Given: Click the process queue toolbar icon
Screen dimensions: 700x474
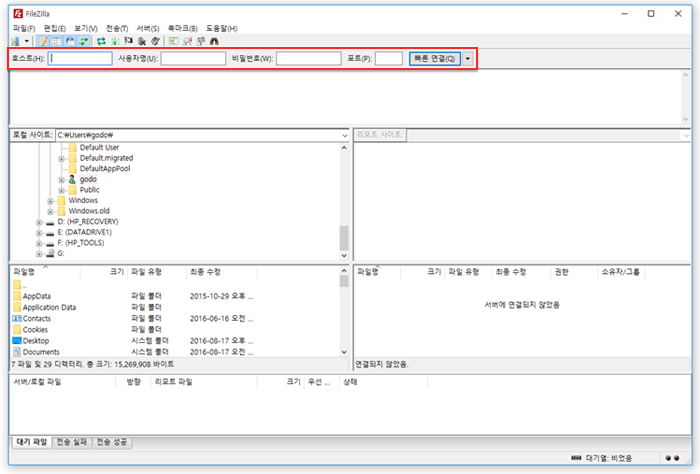Looking at the screenshot, I should [x=115, y=42].
